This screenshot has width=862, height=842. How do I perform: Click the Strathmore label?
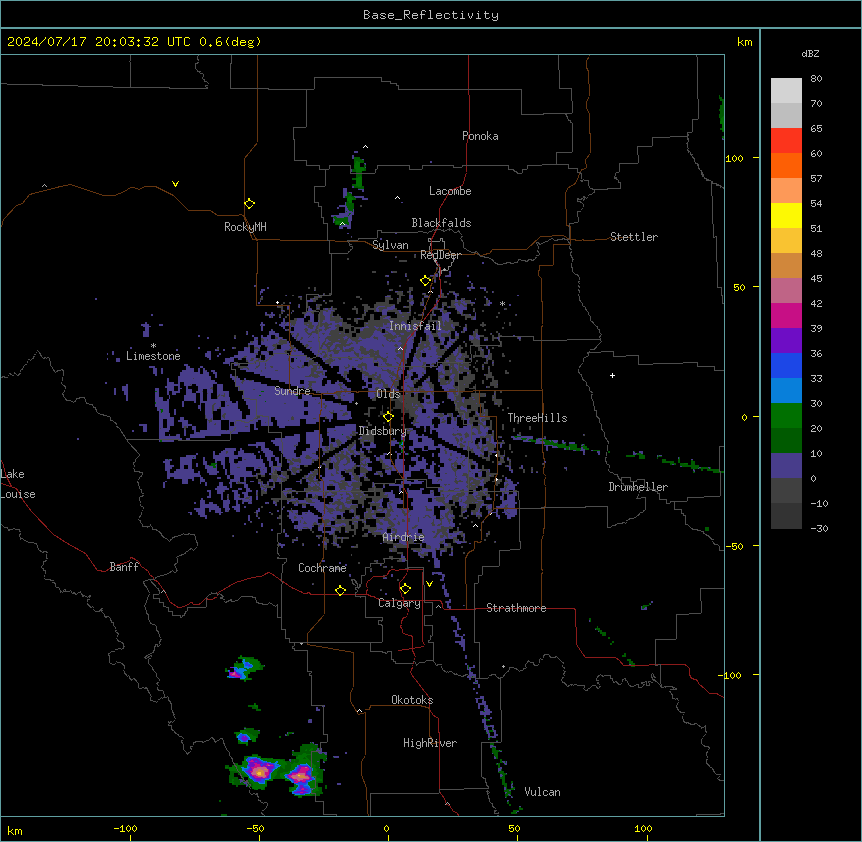(516, 608)
